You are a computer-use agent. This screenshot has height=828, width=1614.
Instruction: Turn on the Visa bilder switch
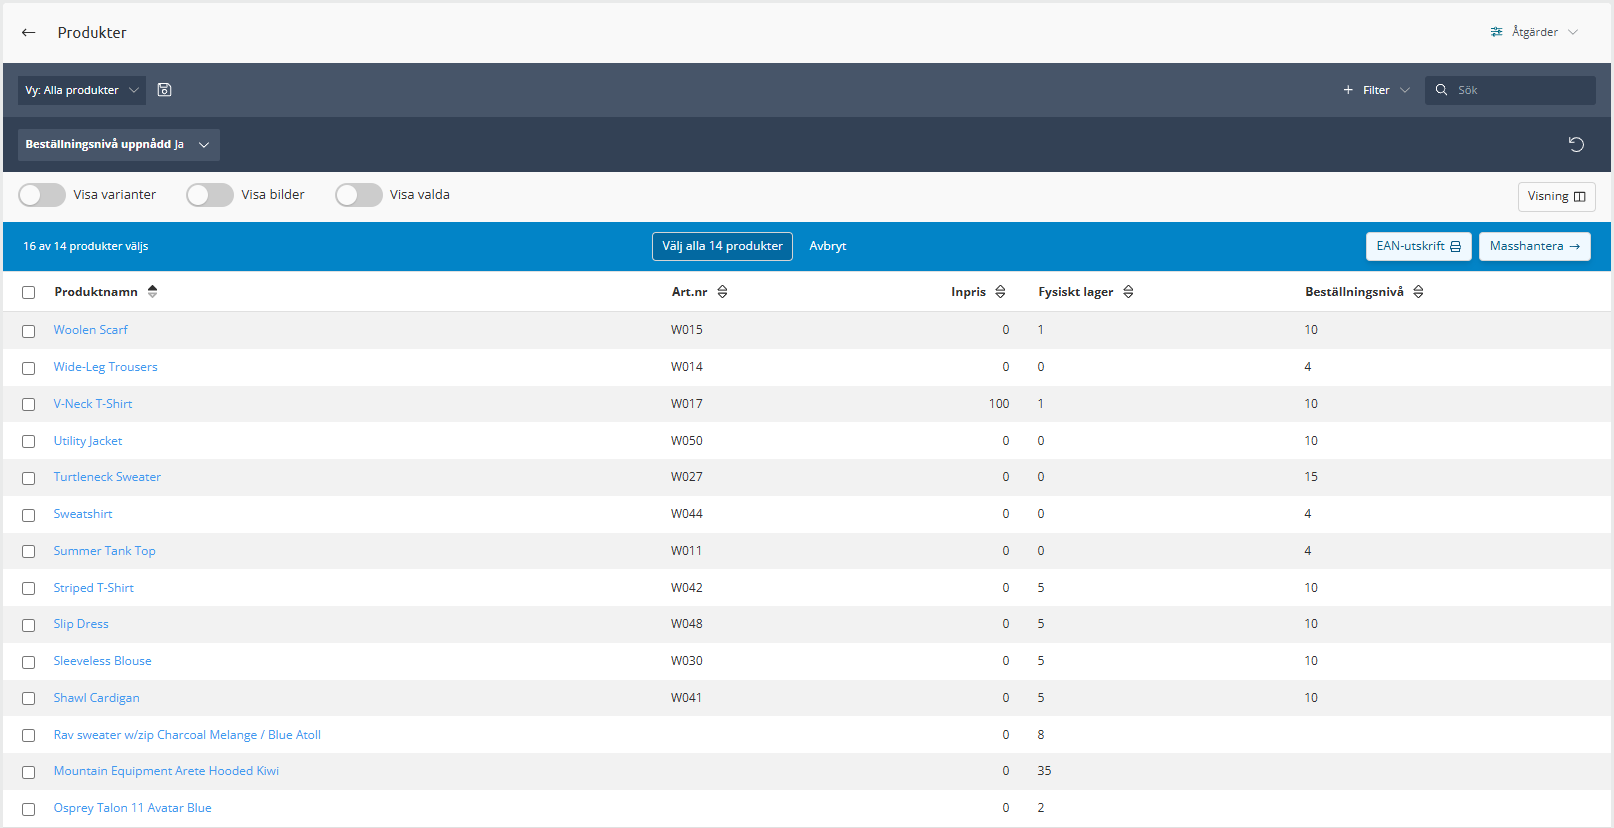click(210, 195)
